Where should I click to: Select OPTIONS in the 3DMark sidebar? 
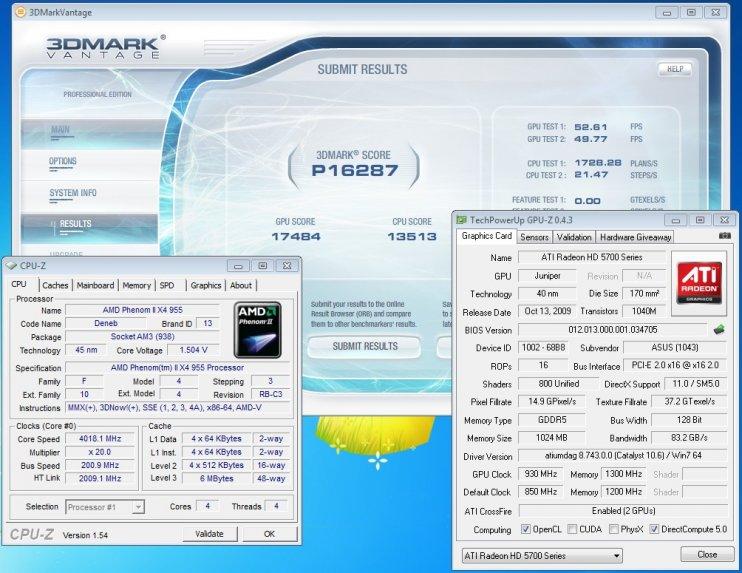point(63,161)
